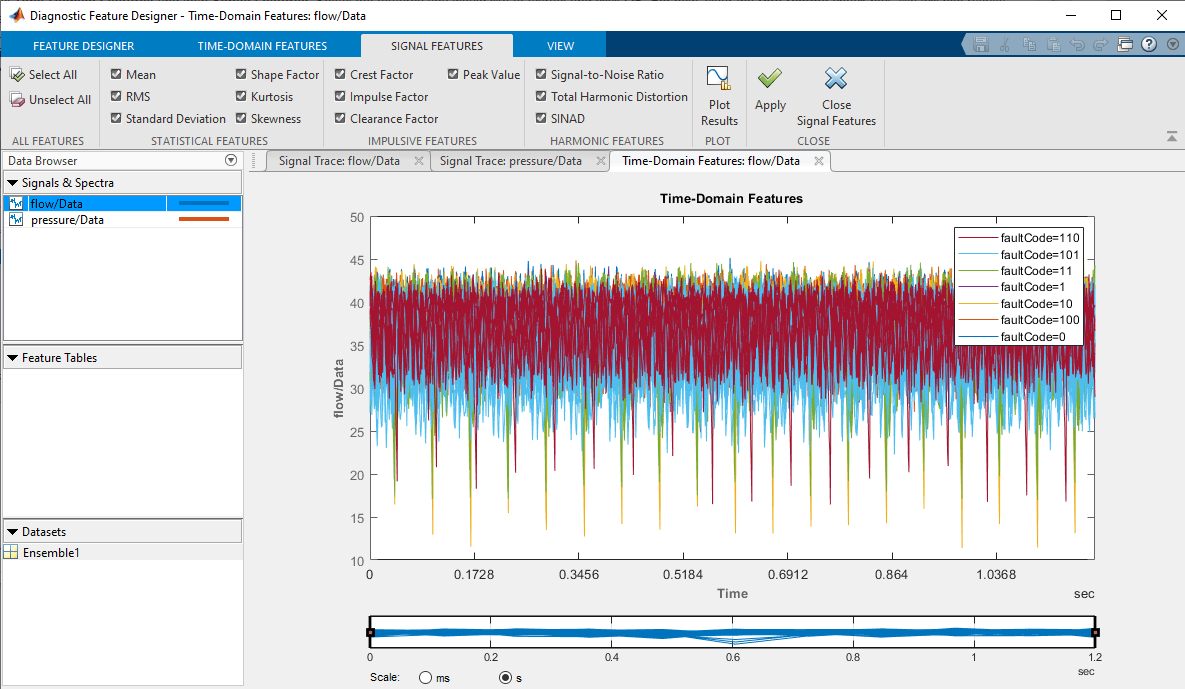The height and width of the screenshot is (689, 1185).
Task: Disable the Total Harmonic Distortion checkbox
Action: (542, 97)
